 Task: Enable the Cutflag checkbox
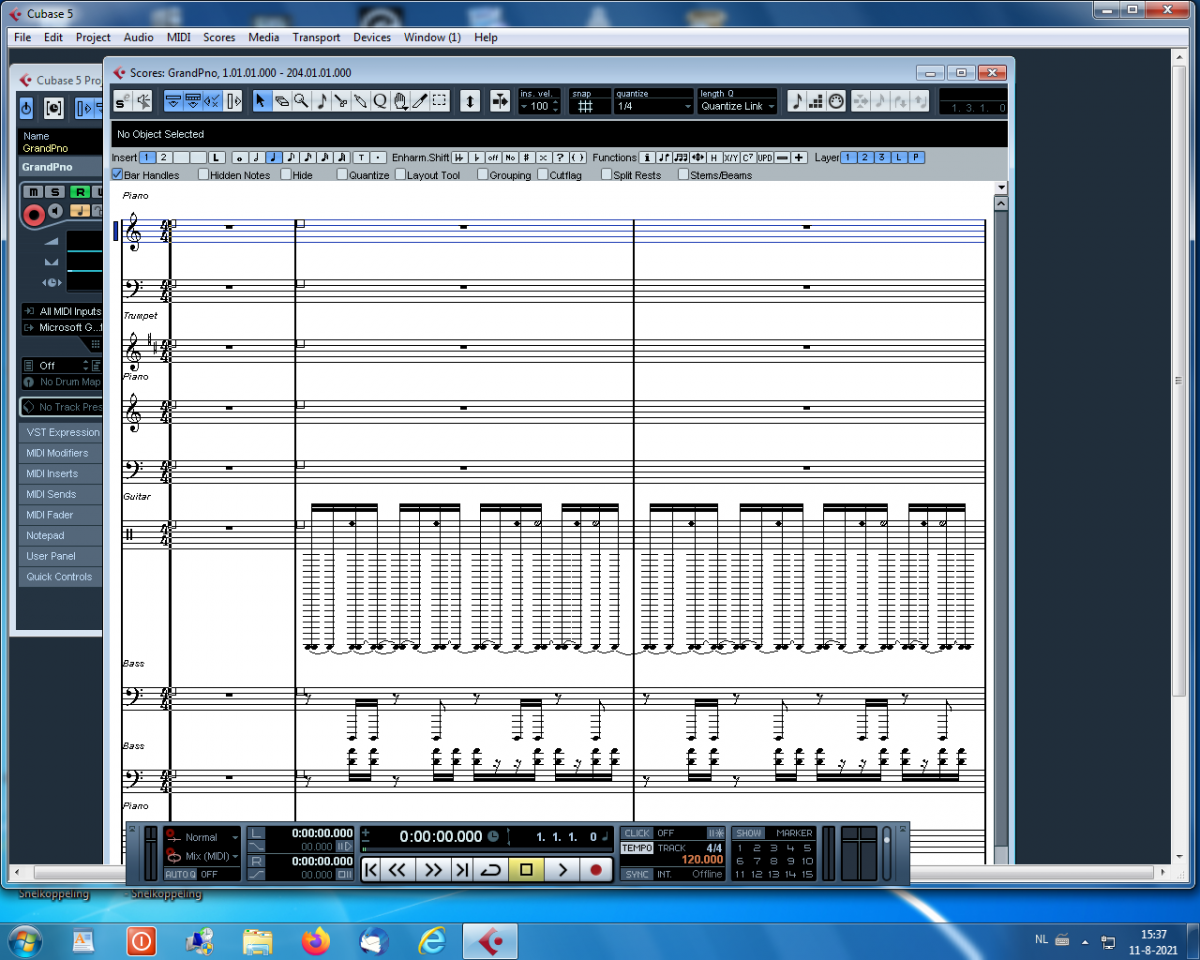coord(543,175)
